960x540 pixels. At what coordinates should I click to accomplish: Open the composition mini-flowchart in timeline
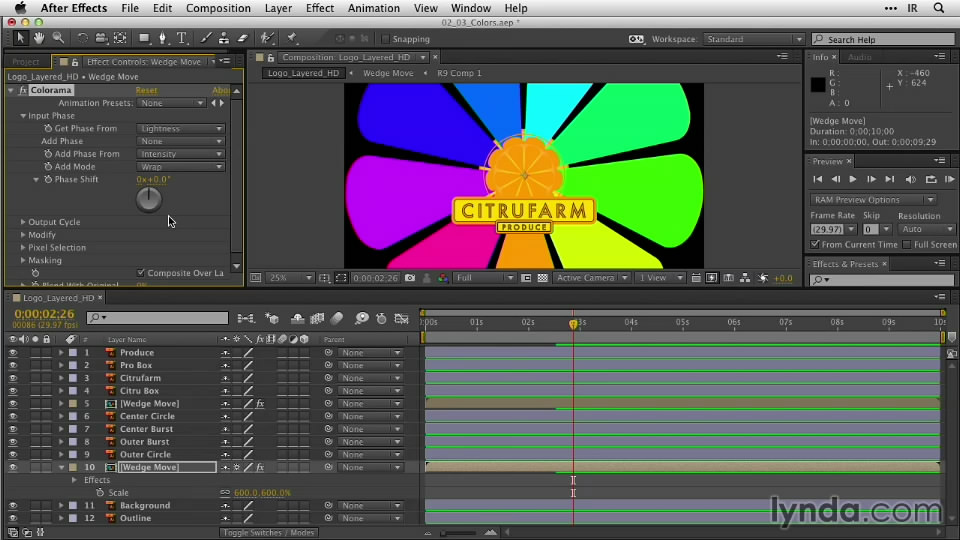(x=246, y=318)
